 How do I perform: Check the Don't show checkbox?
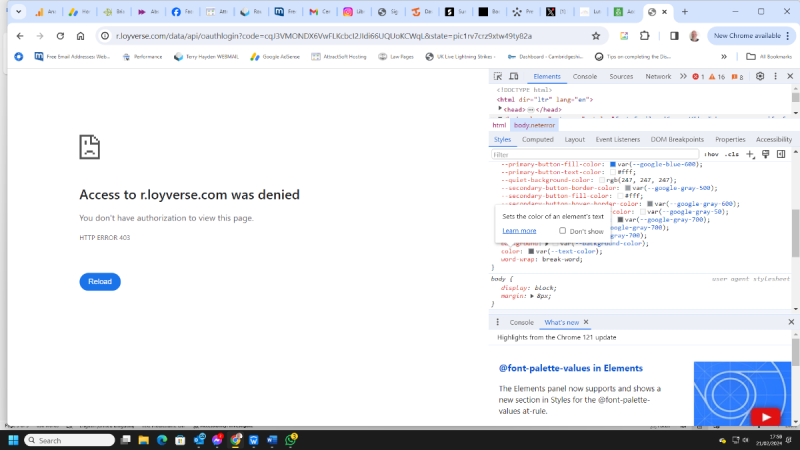[x=562, y=231]
